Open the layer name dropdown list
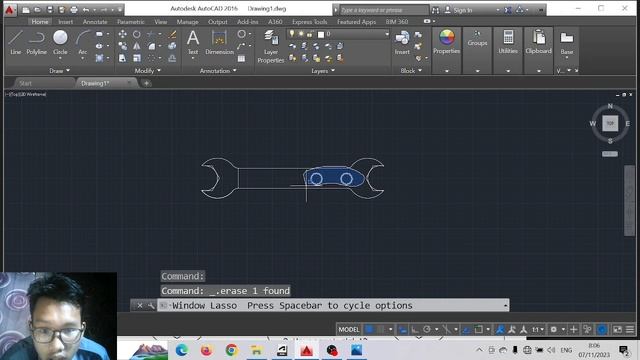The image size is (640, 360). pos(387,34)
